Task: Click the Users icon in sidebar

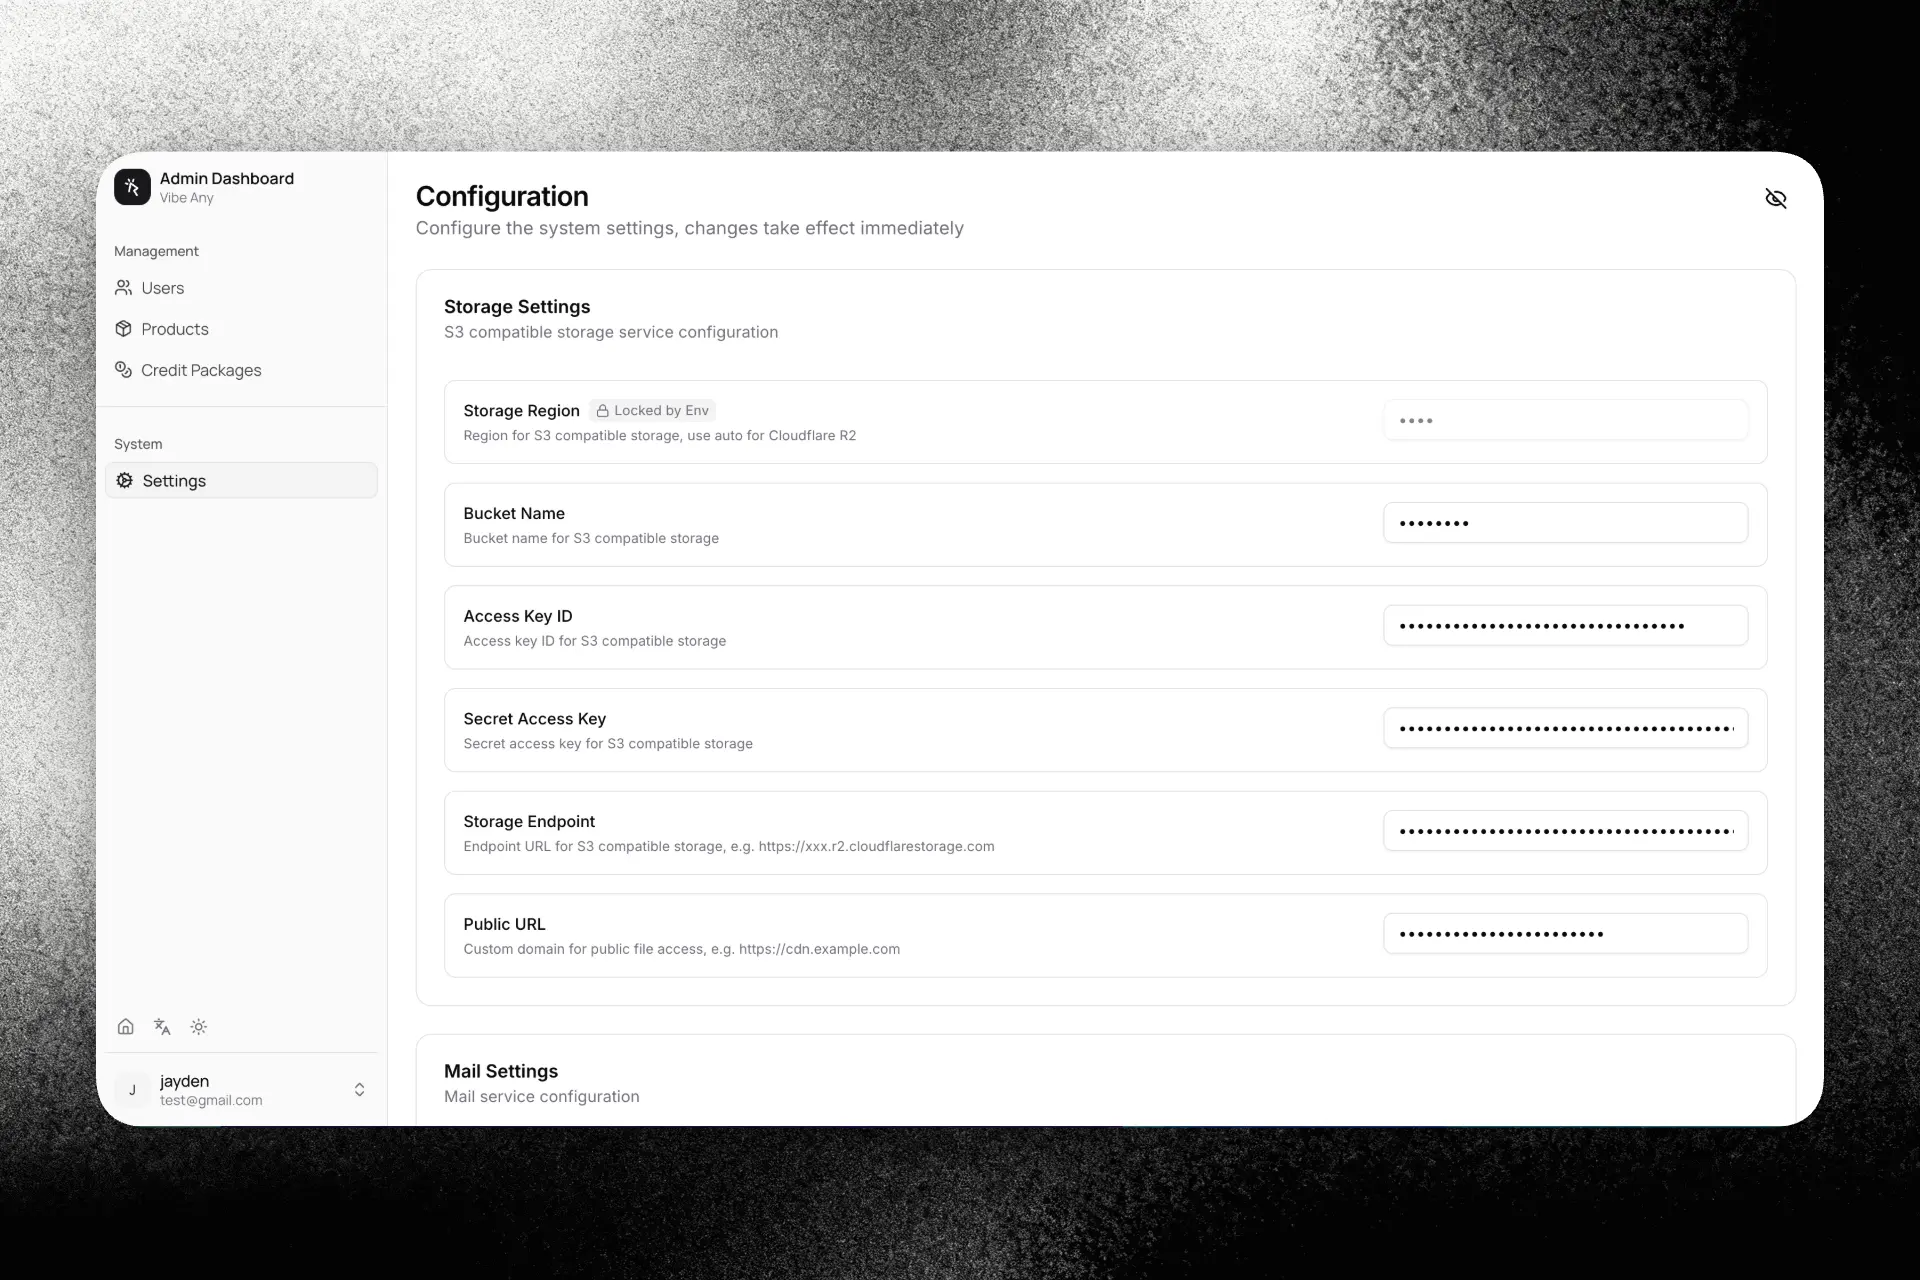Action: tap(124, 288)
